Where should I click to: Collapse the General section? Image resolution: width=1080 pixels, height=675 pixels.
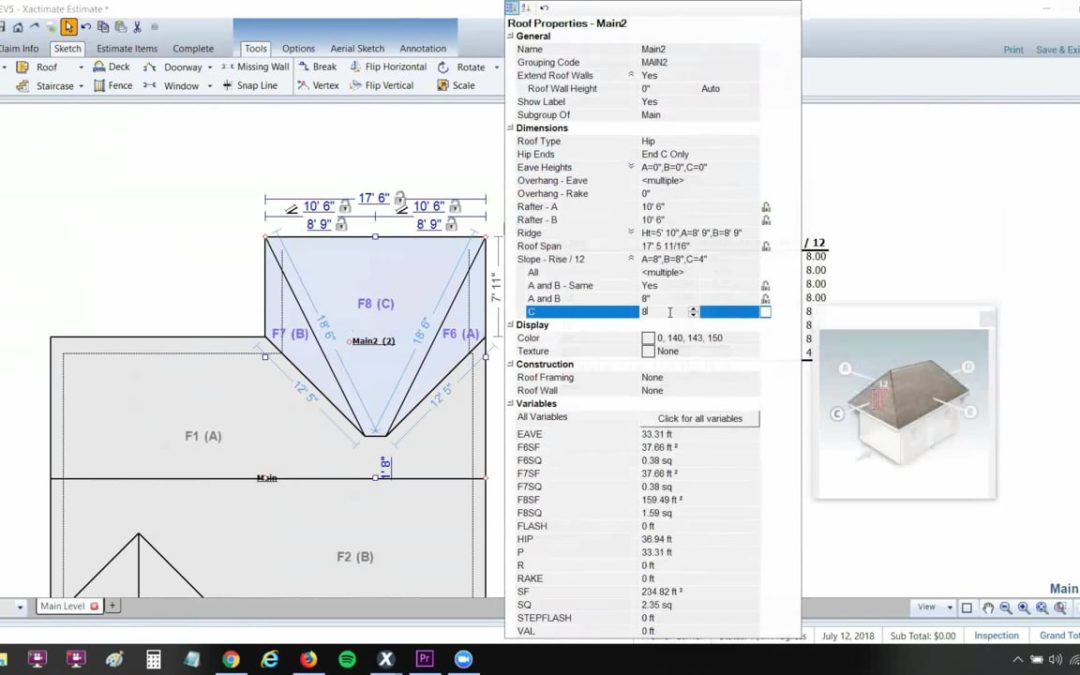tap(510, 36)
